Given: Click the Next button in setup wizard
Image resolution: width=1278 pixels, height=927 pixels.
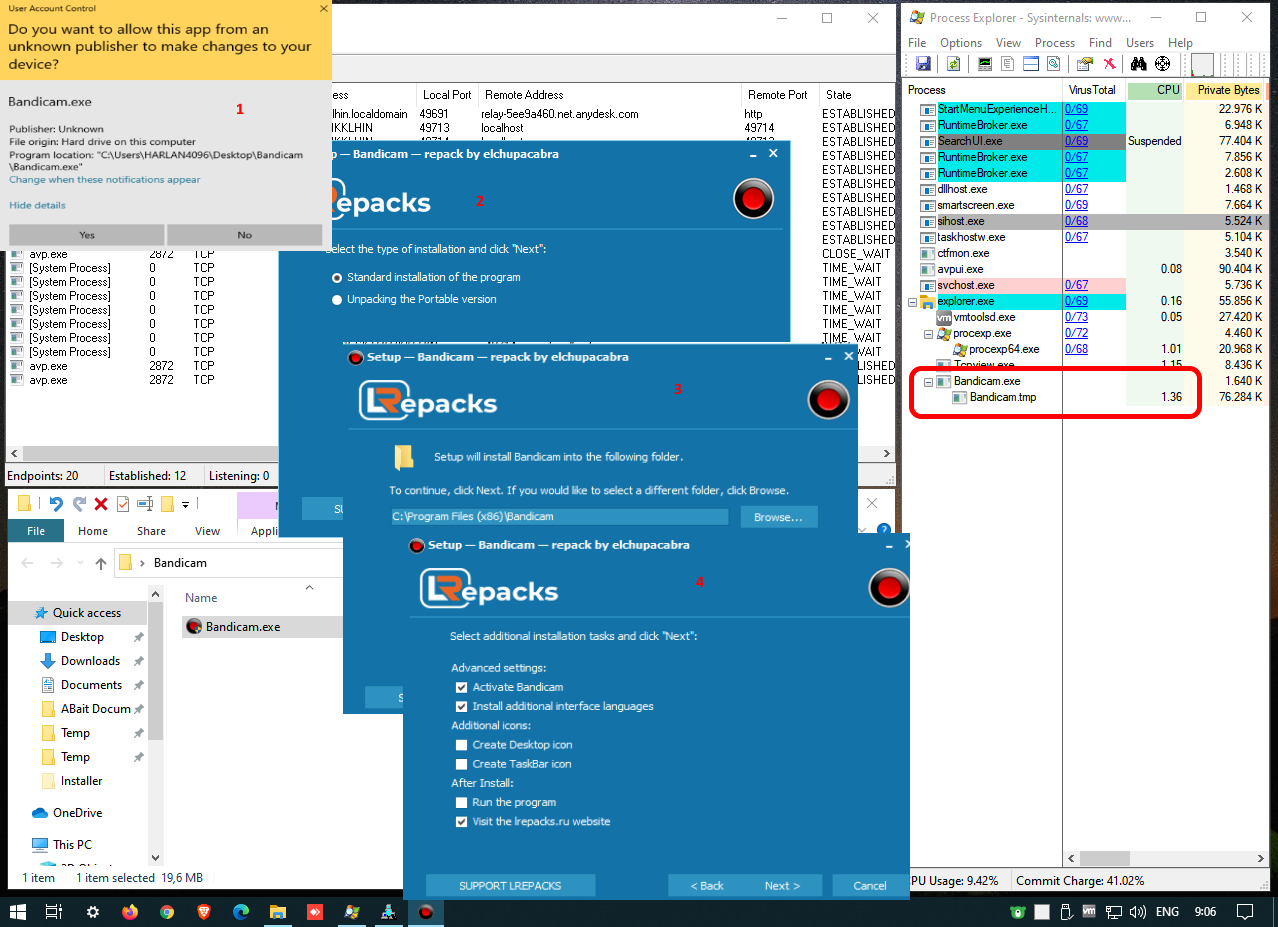Looking at the screenshot, I should (781, 886).
